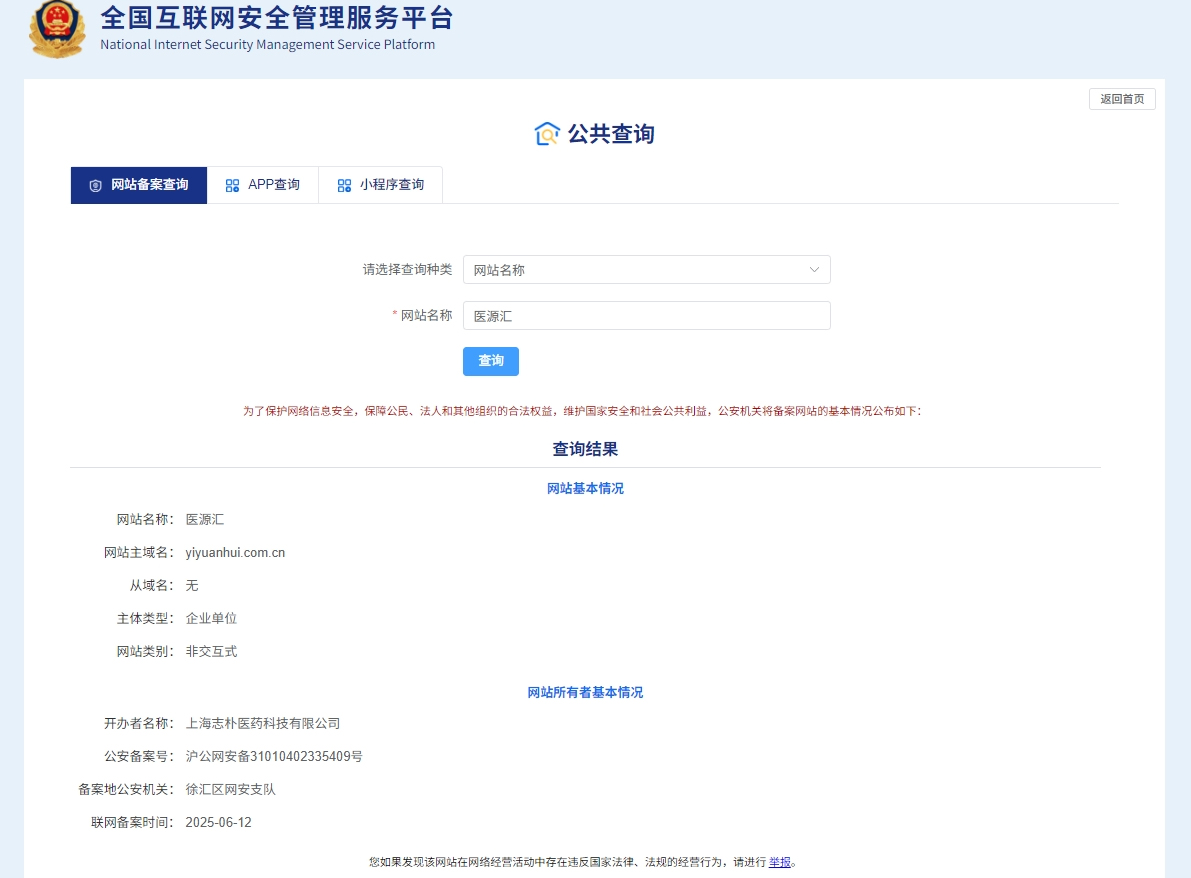Click the 网站所有者基本情况 section heading
1191x878 pixels.
585,692
